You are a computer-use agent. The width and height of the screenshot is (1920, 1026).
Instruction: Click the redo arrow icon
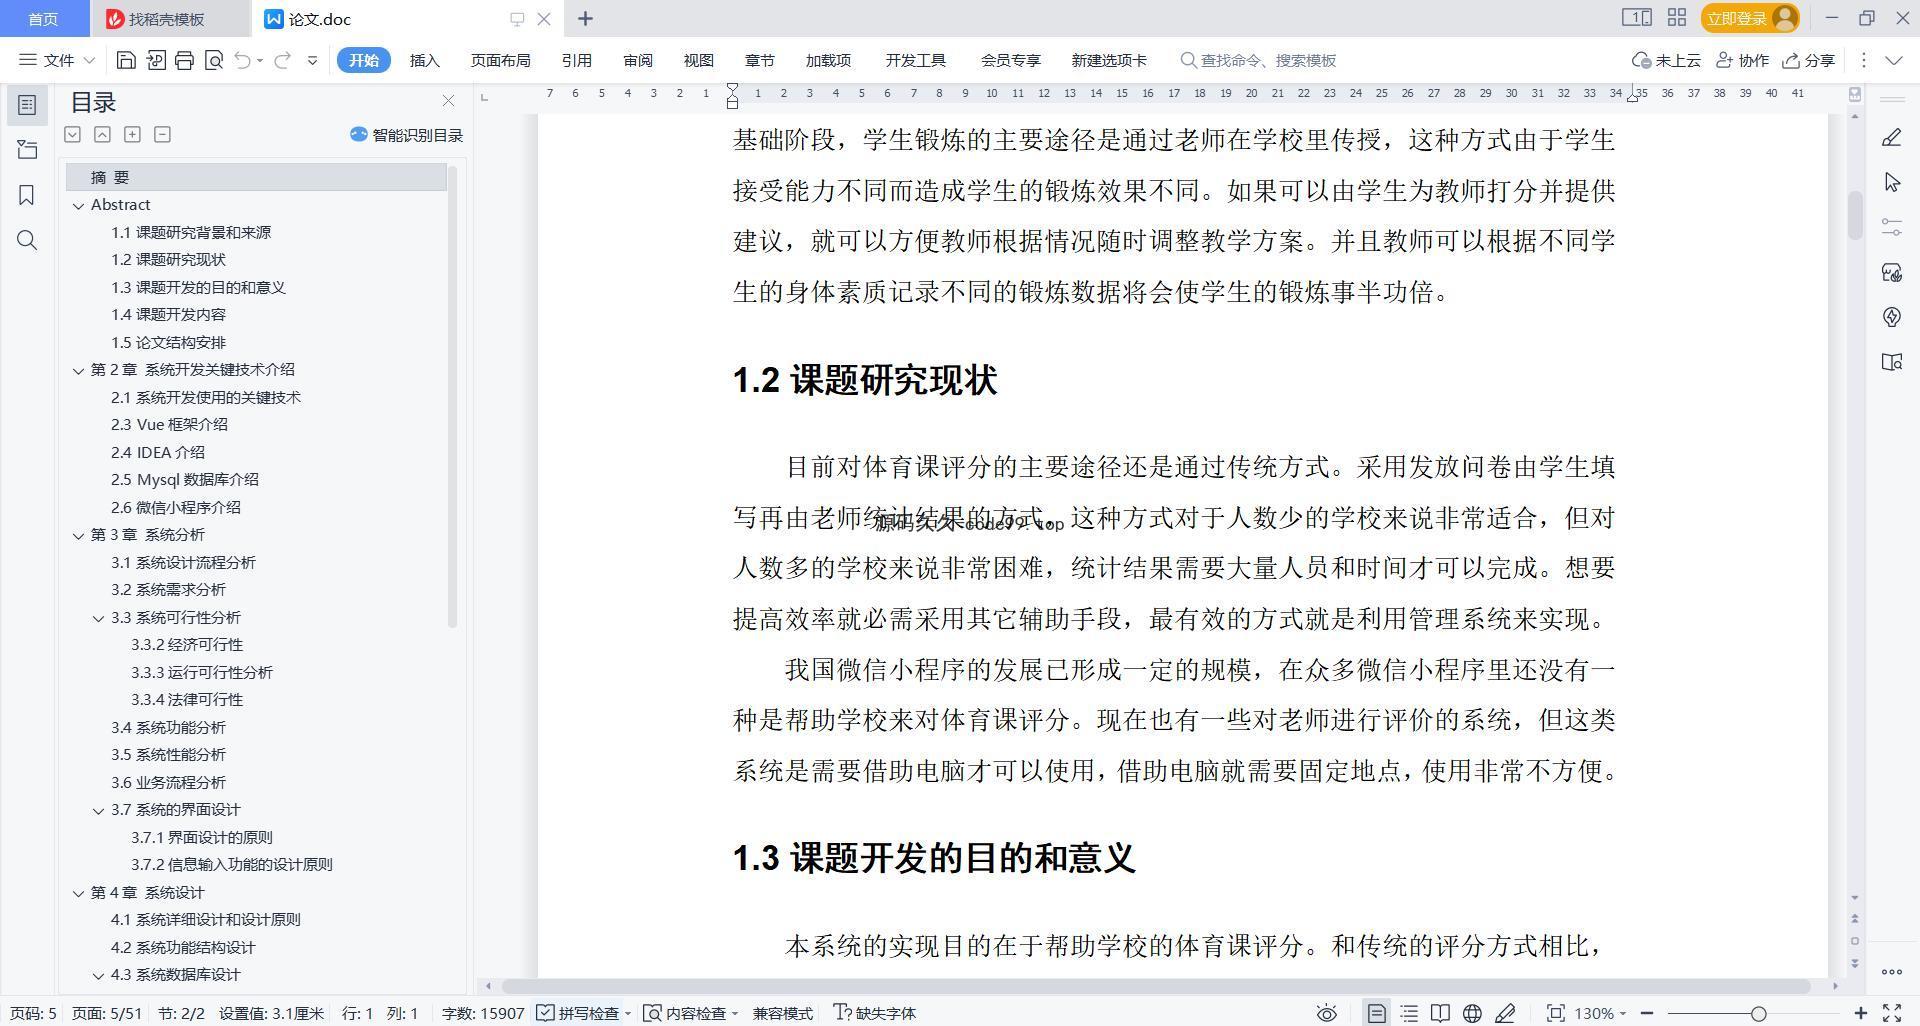click(283, 60)
